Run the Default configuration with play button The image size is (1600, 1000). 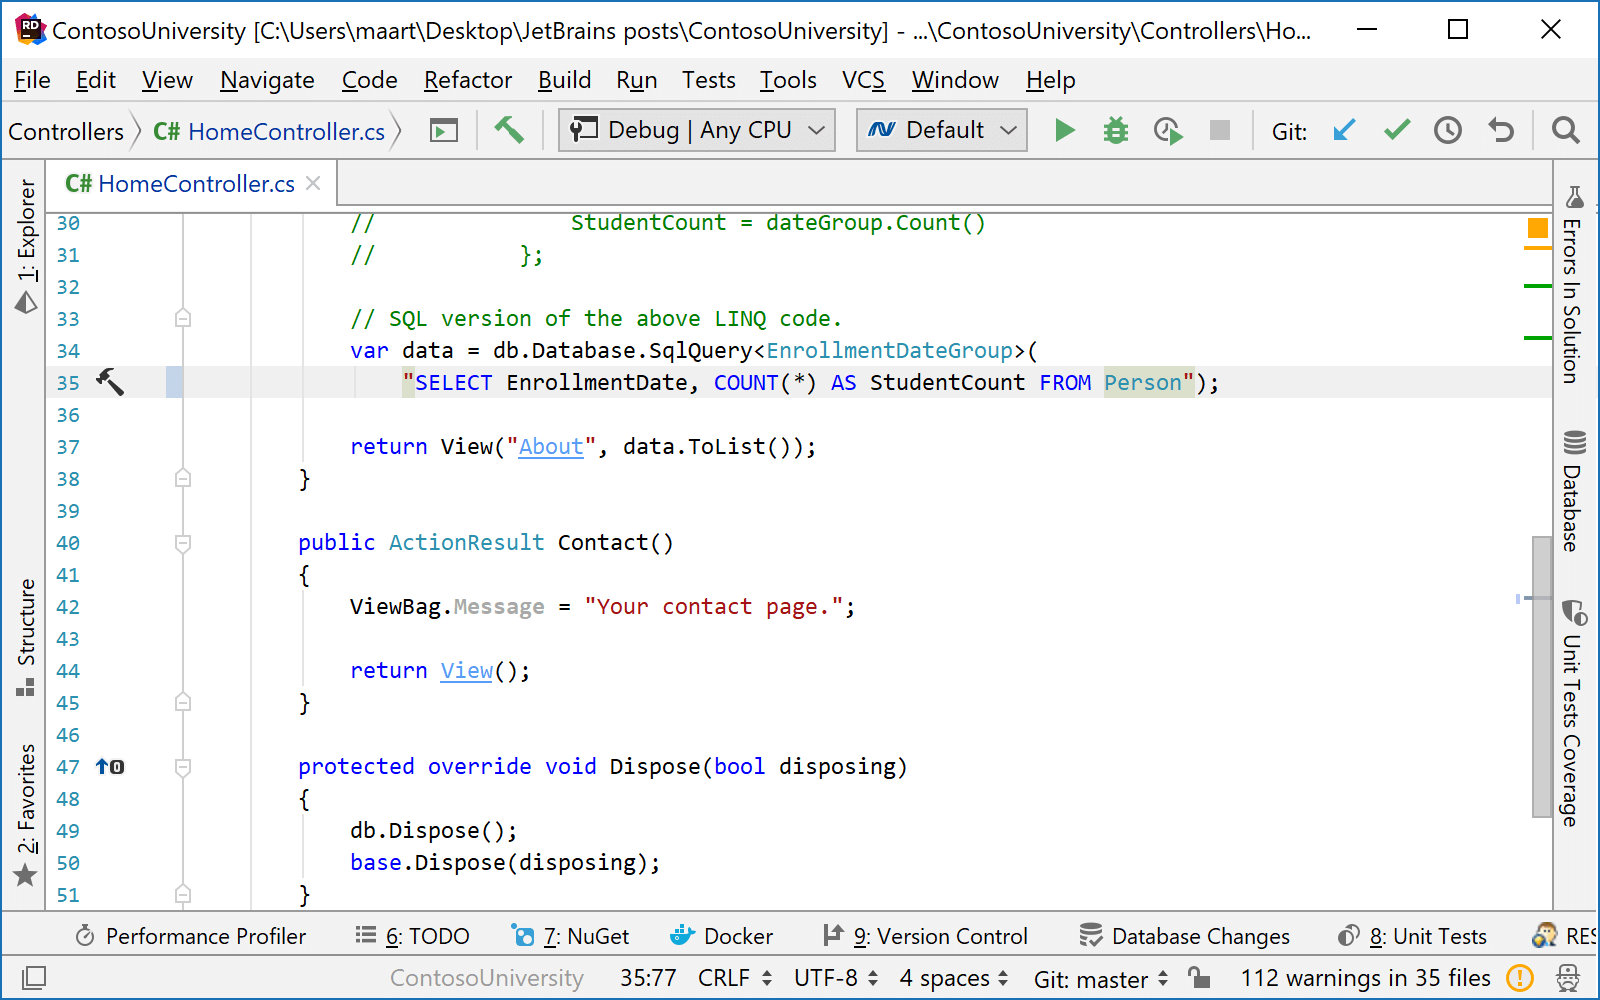click(x=1065, y=130)
